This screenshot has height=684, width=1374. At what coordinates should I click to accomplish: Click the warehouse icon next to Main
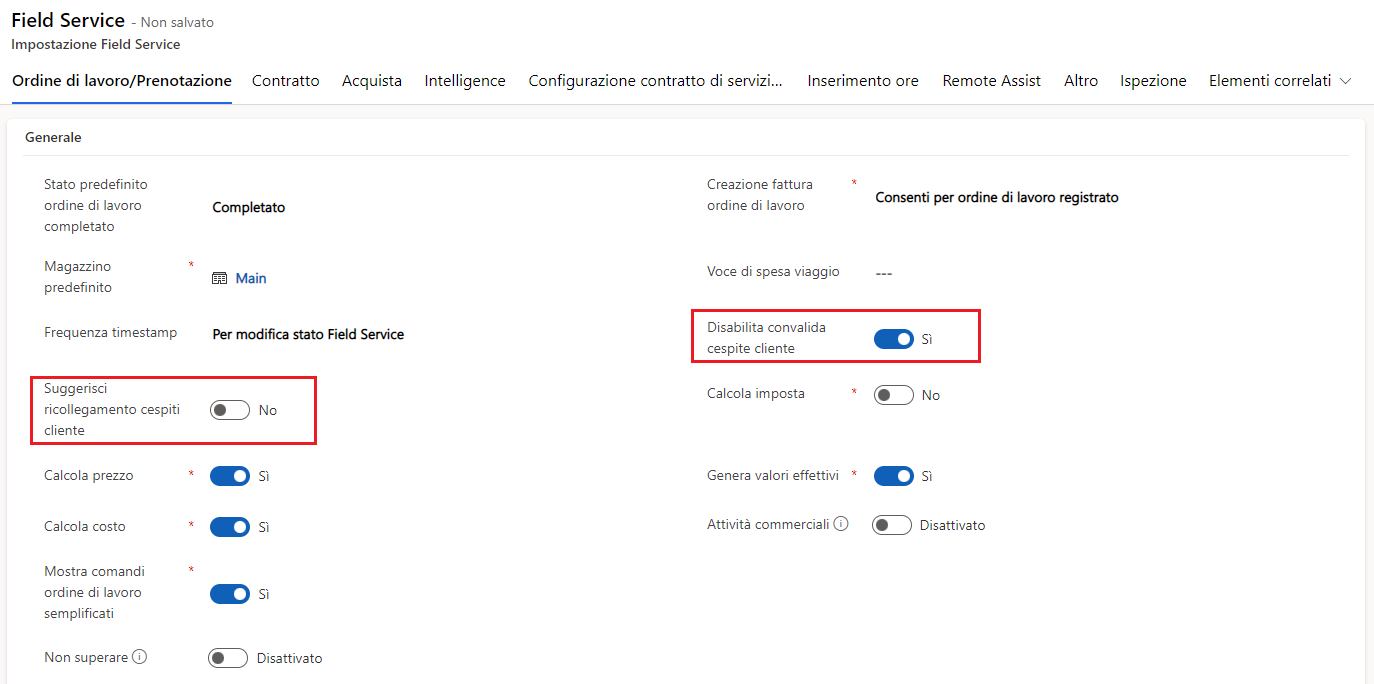[220, 279]
